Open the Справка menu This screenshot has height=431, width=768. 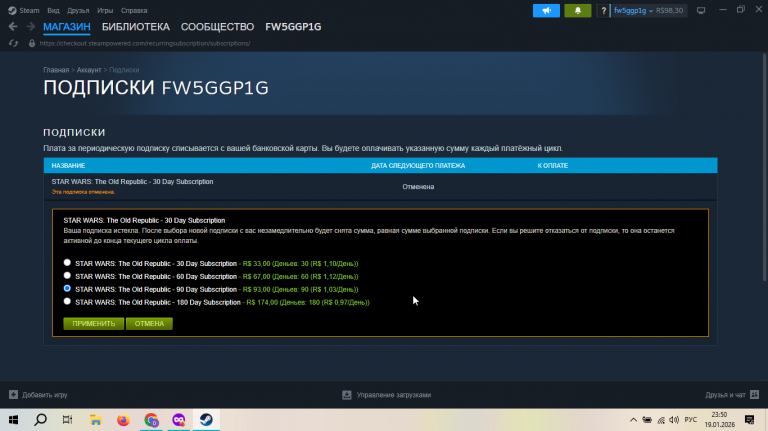[x=134, y=10]
